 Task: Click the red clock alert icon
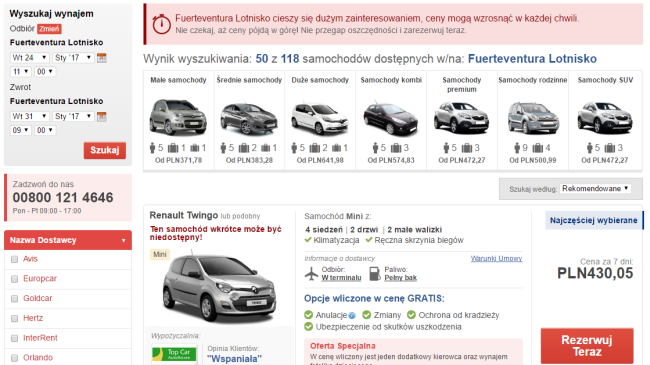click(x=161, y=24)
